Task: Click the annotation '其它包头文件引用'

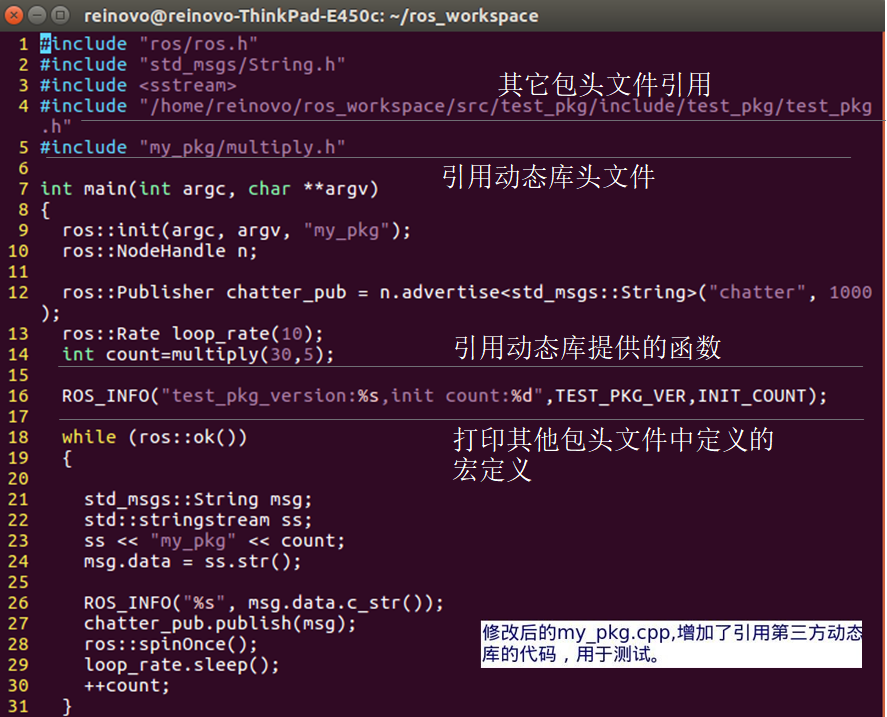Action: pyautogui.click(x=604, y=85)
